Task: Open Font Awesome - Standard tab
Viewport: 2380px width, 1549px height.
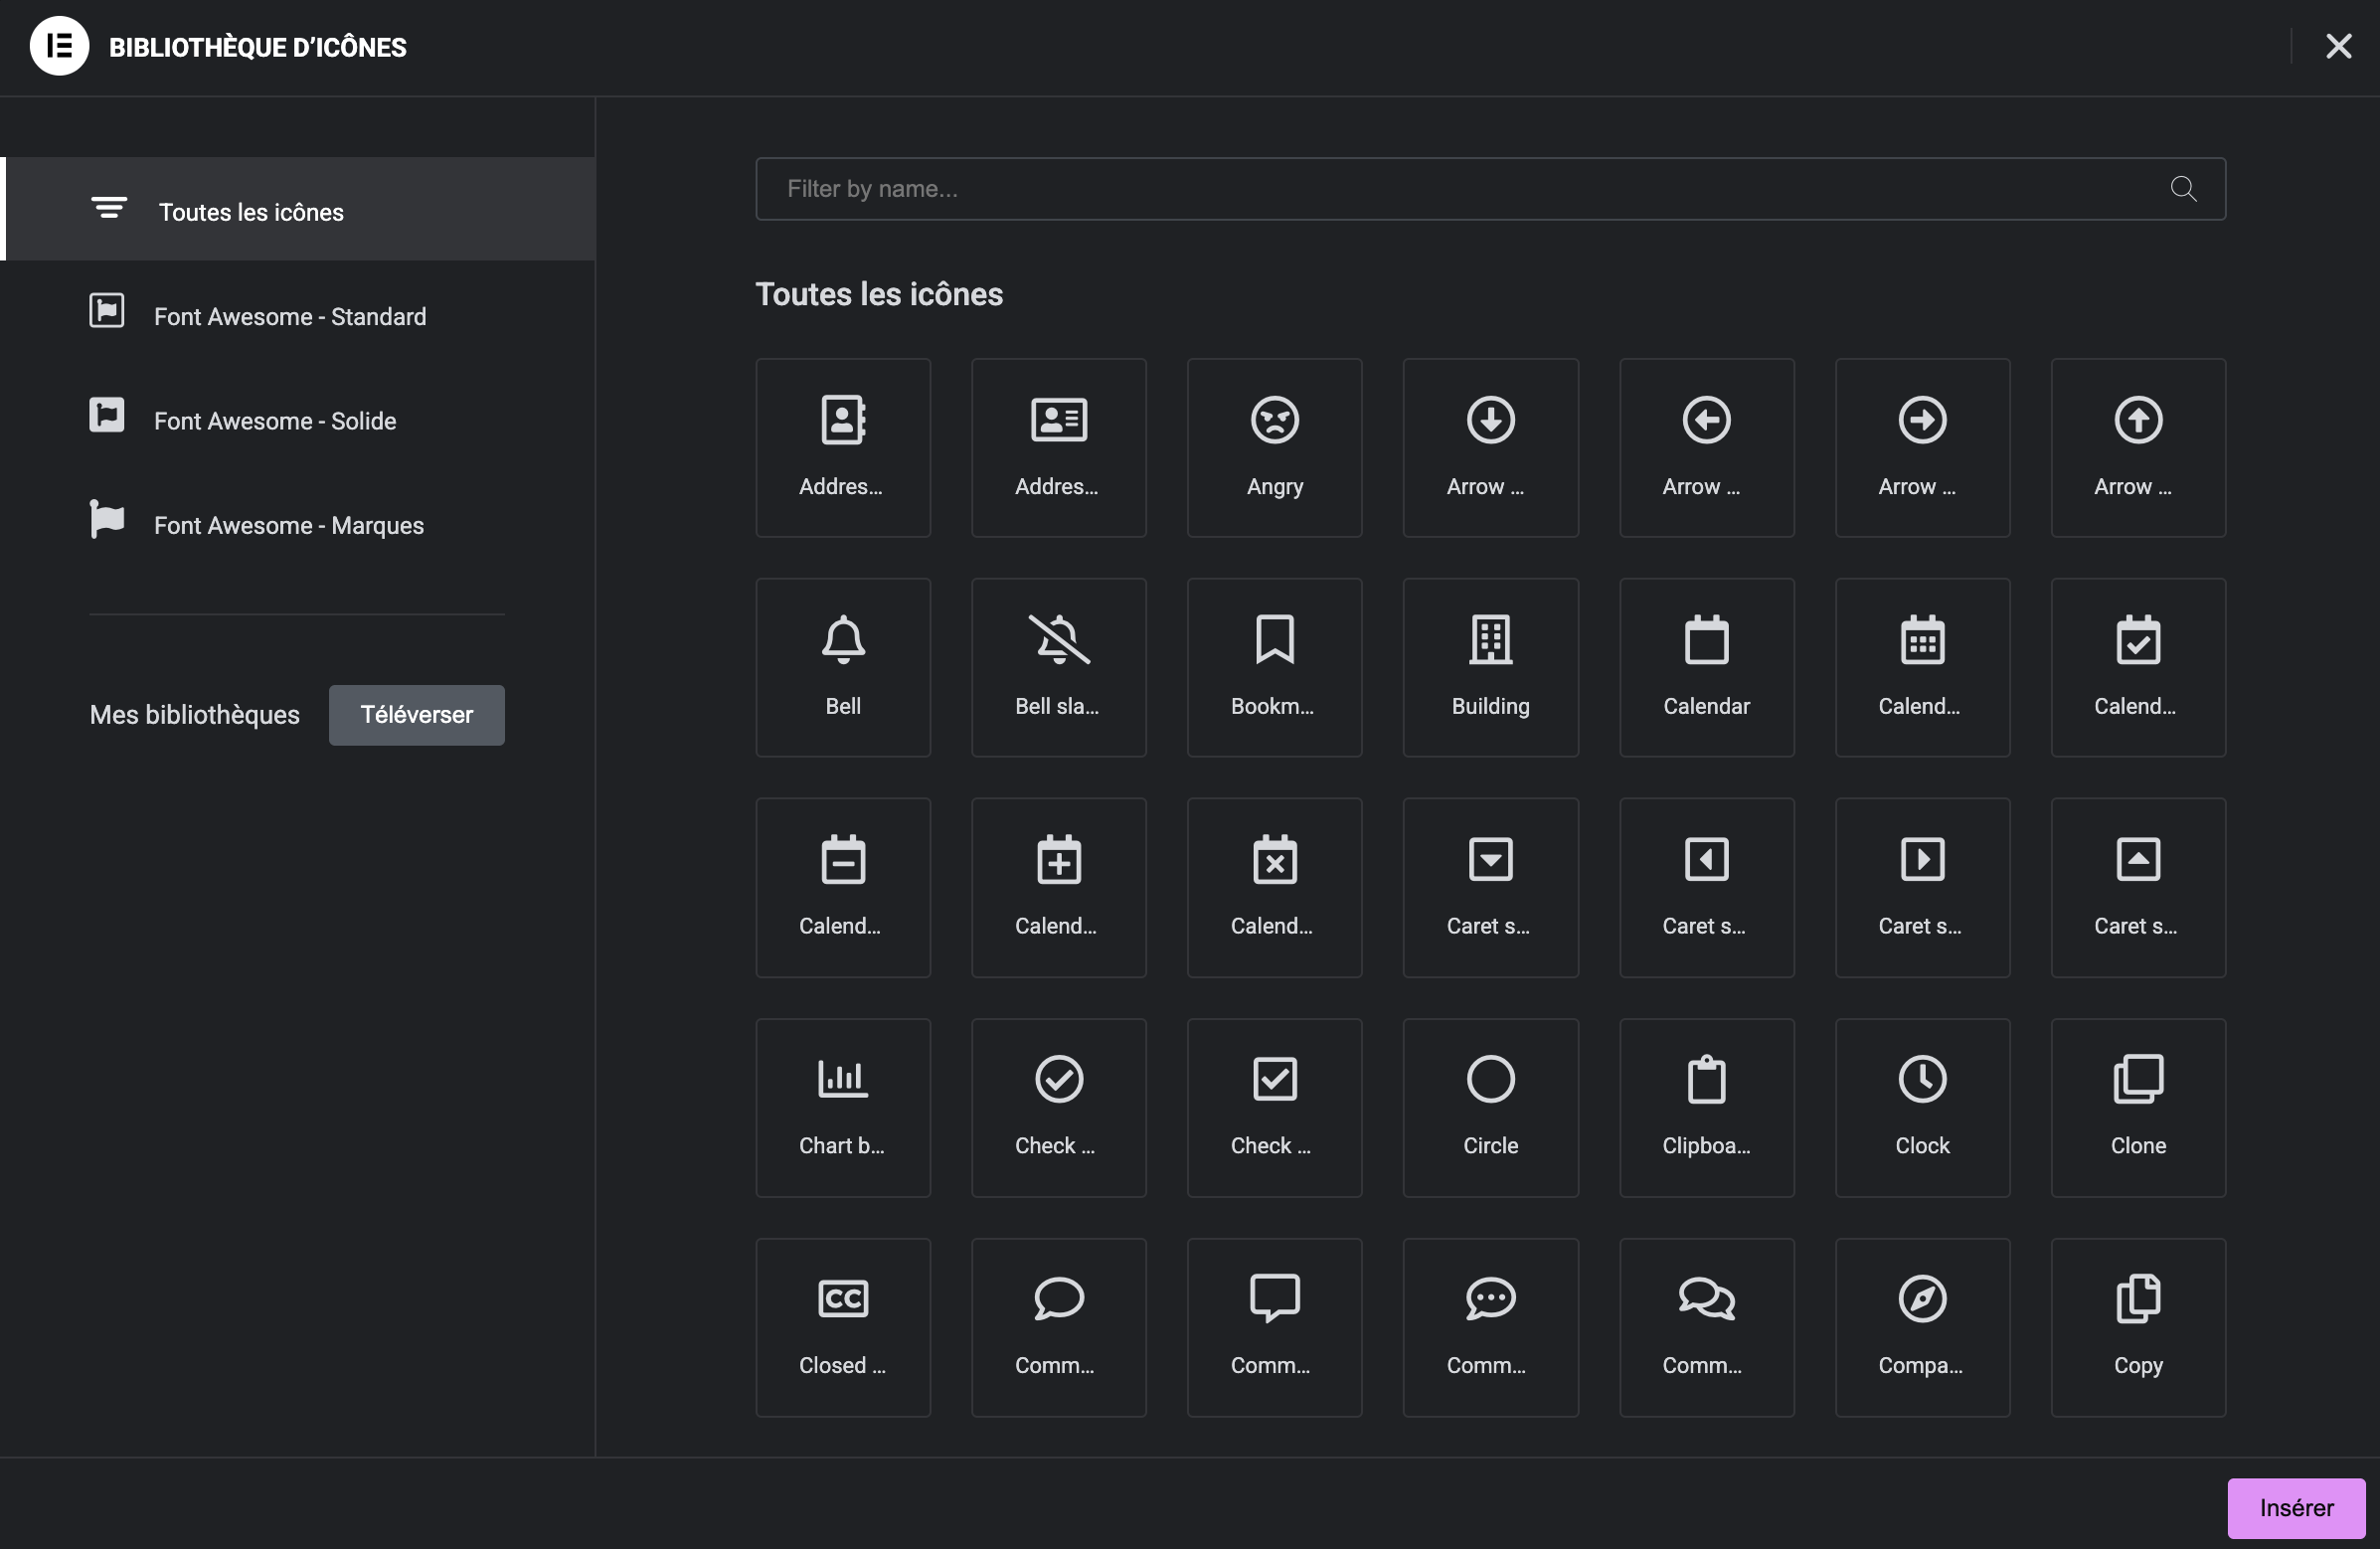Action: point(289,316)
